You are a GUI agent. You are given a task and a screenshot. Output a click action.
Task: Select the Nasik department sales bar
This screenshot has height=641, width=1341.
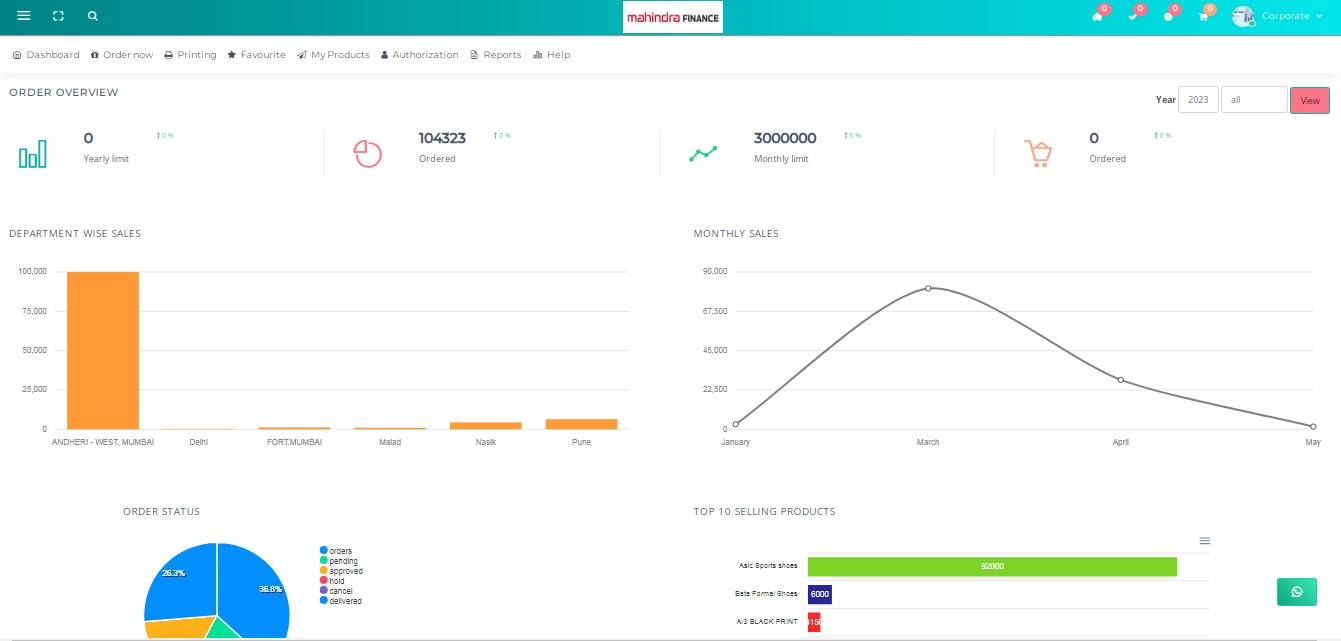coord(486,426)
